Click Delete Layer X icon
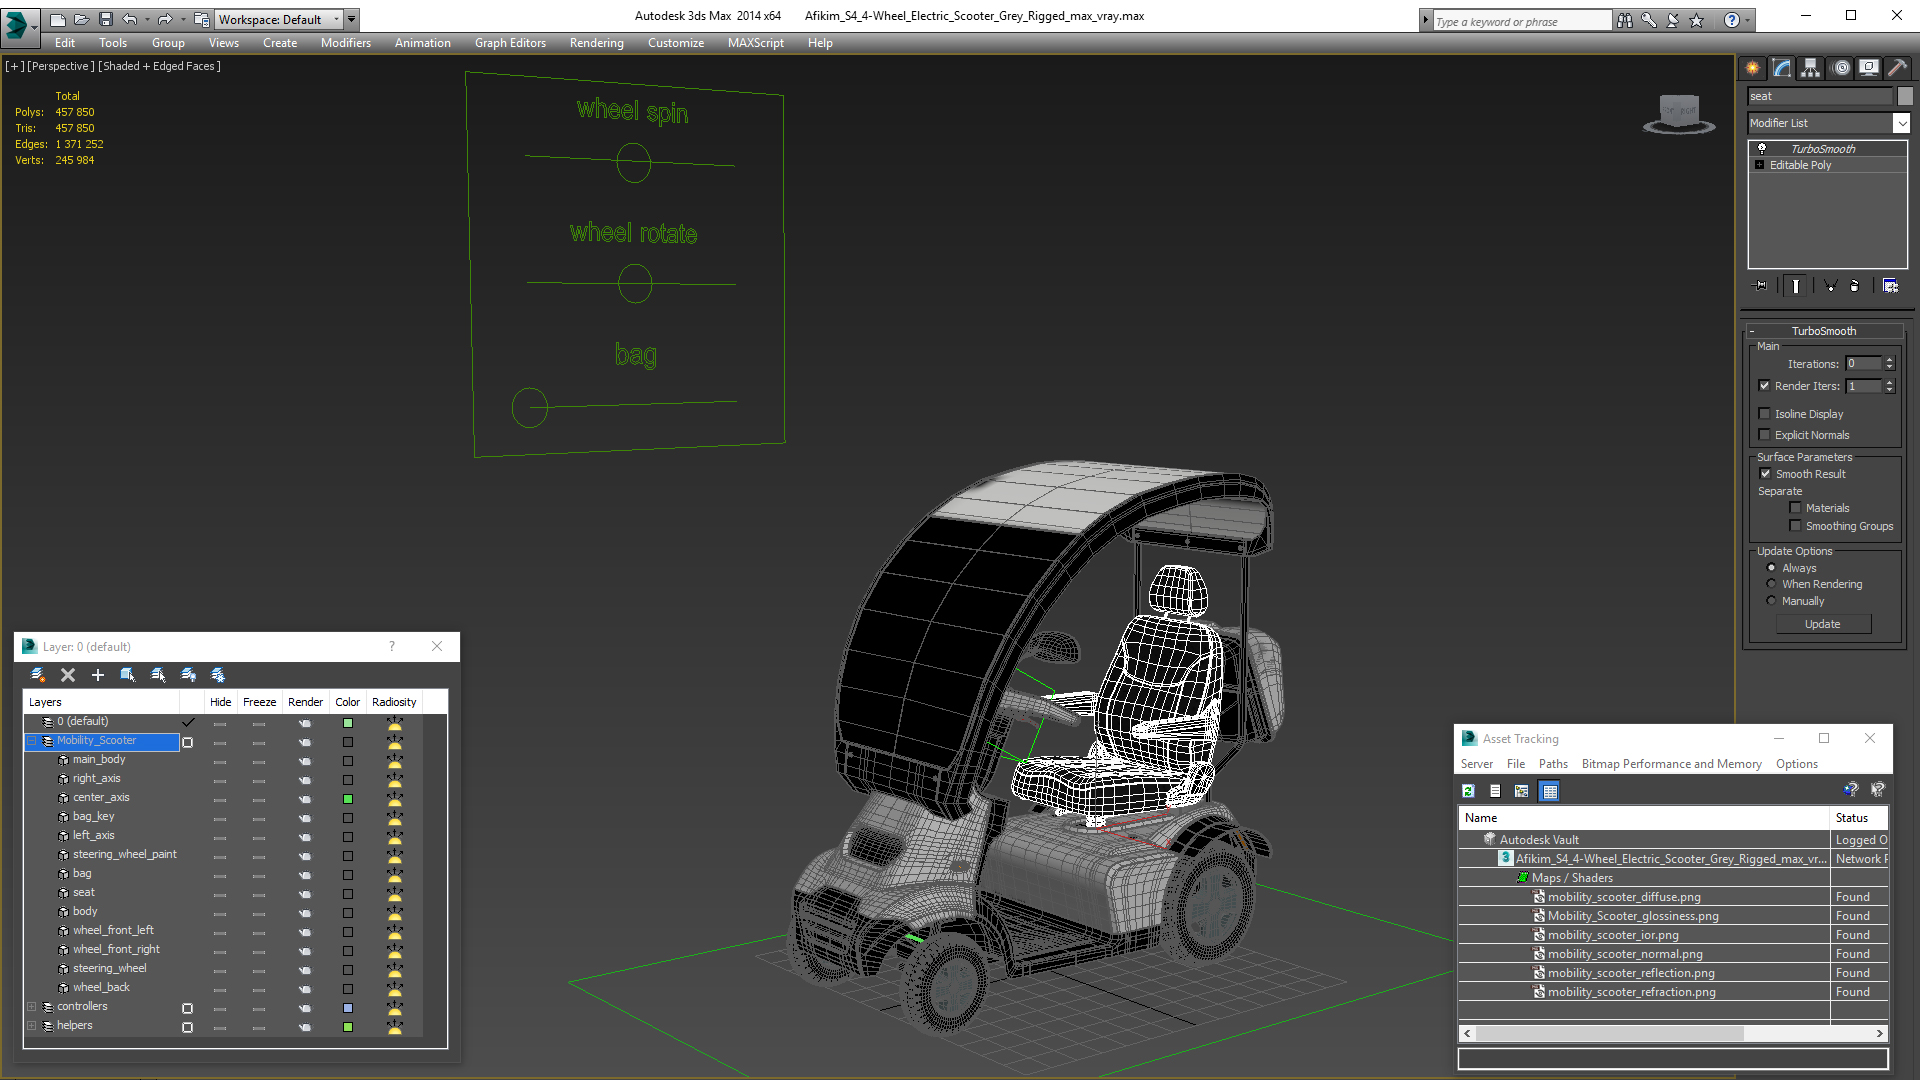 [68, 675]
